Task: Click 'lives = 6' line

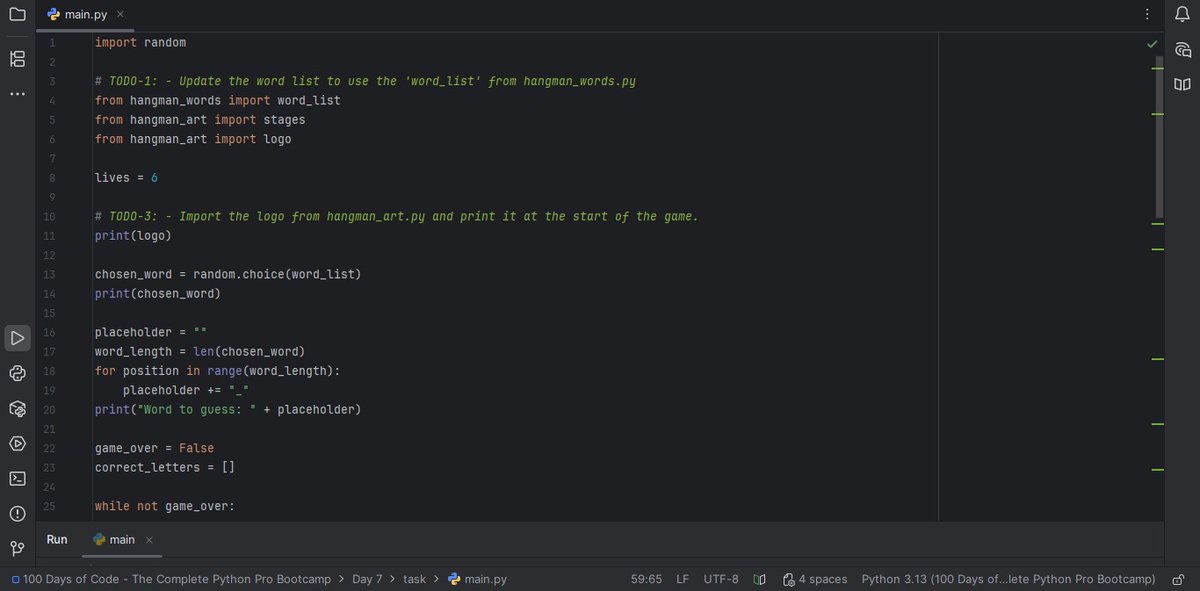Action: [x=126, y=178]
